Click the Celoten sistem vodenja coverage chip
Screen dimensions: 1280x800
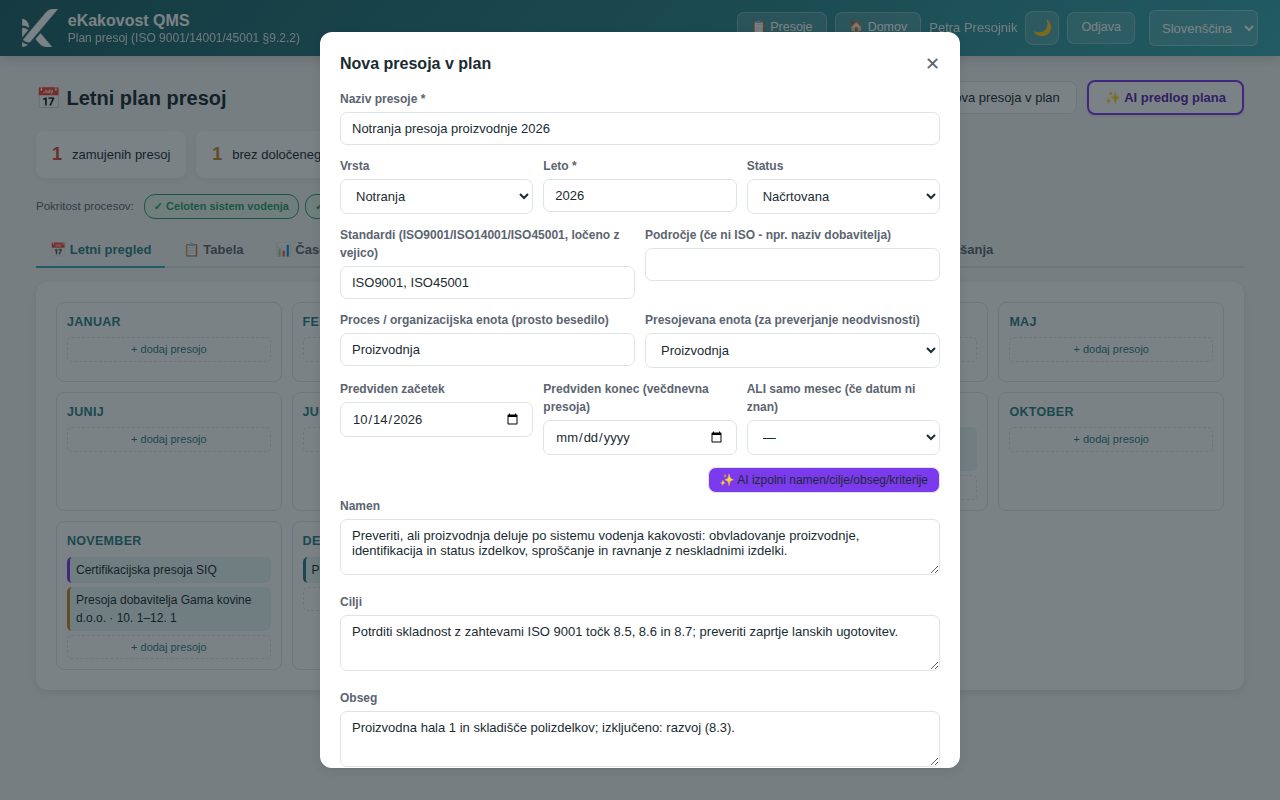tap(221, 206)
